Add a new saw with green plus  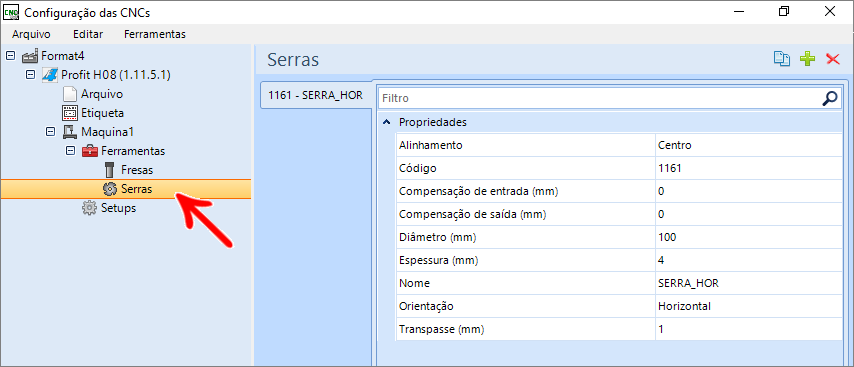(x=807, y=59)
